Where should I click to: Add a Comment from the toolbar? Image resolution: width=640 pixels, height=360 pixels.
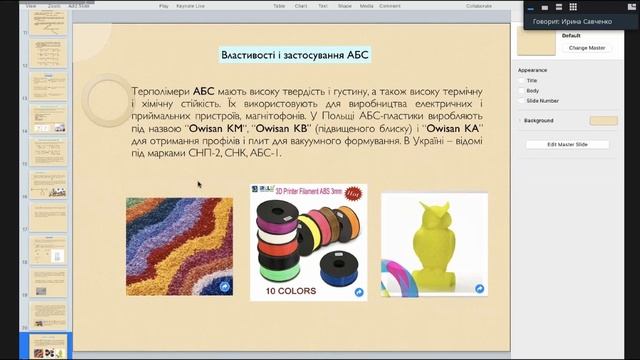[x=390, y=6]
